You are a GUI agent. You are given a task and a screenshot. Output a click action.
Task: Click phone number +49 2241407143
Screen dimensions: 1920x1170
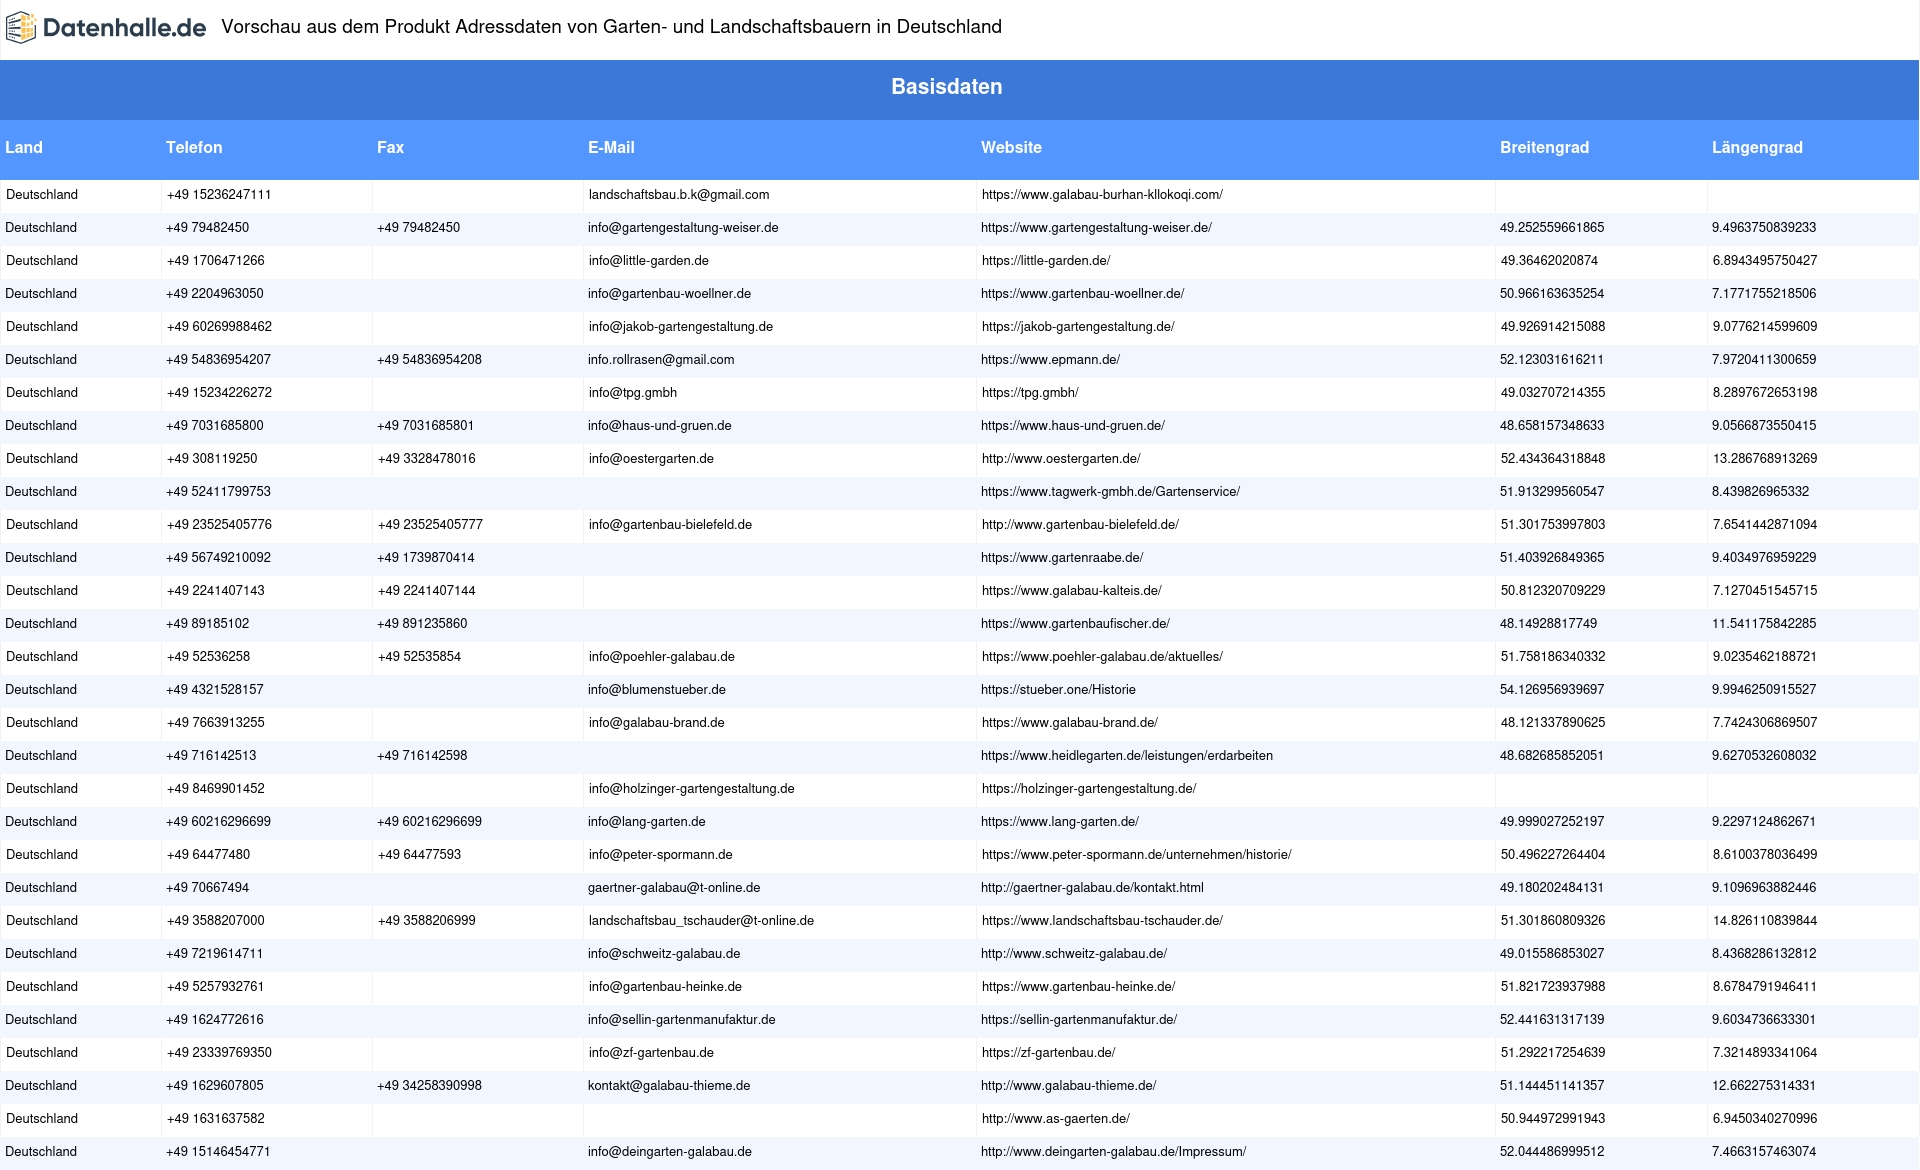(x=216, y=591)
